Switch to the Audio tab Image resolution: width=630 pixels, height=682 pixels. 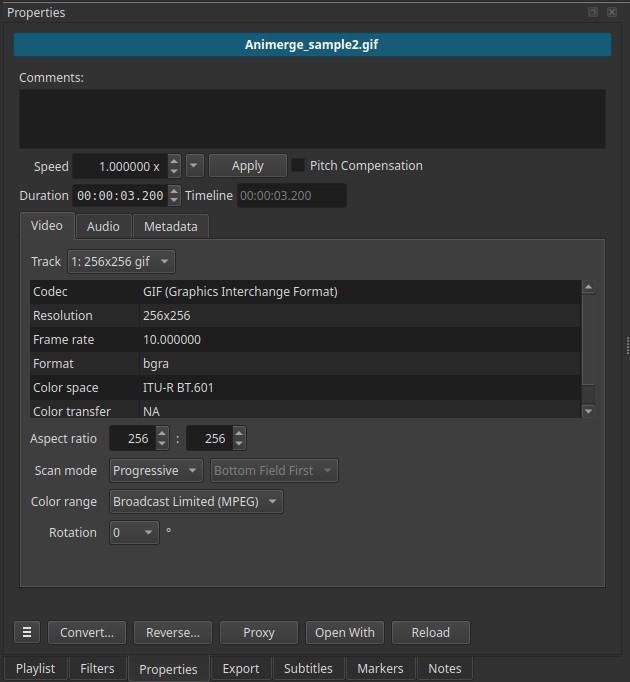[103, 227]
